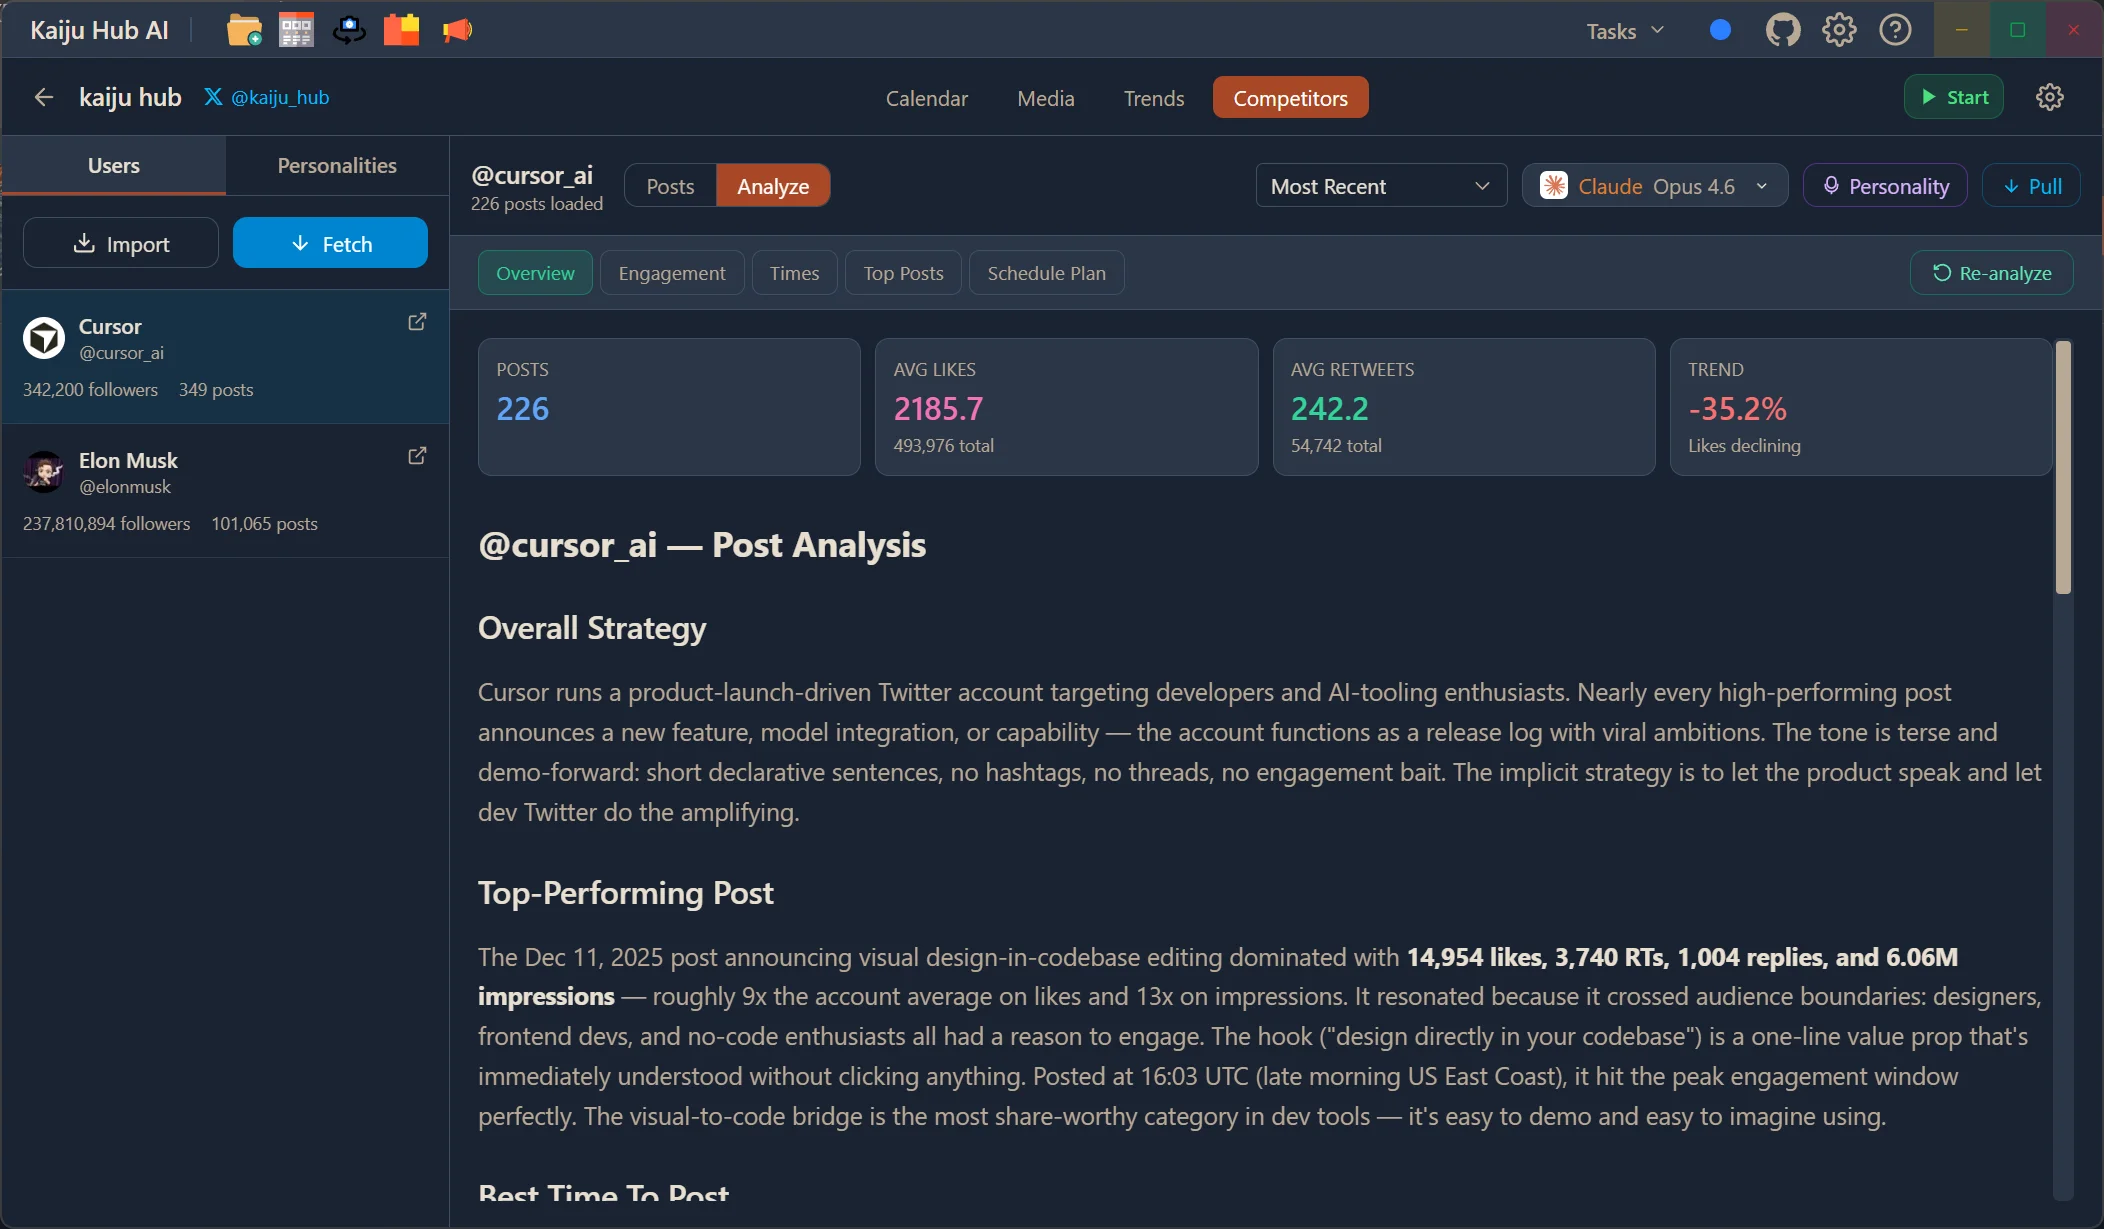
Task: Click the '237,810,894 followers' text
Action: pyautogui.click(x=106, y=524)
